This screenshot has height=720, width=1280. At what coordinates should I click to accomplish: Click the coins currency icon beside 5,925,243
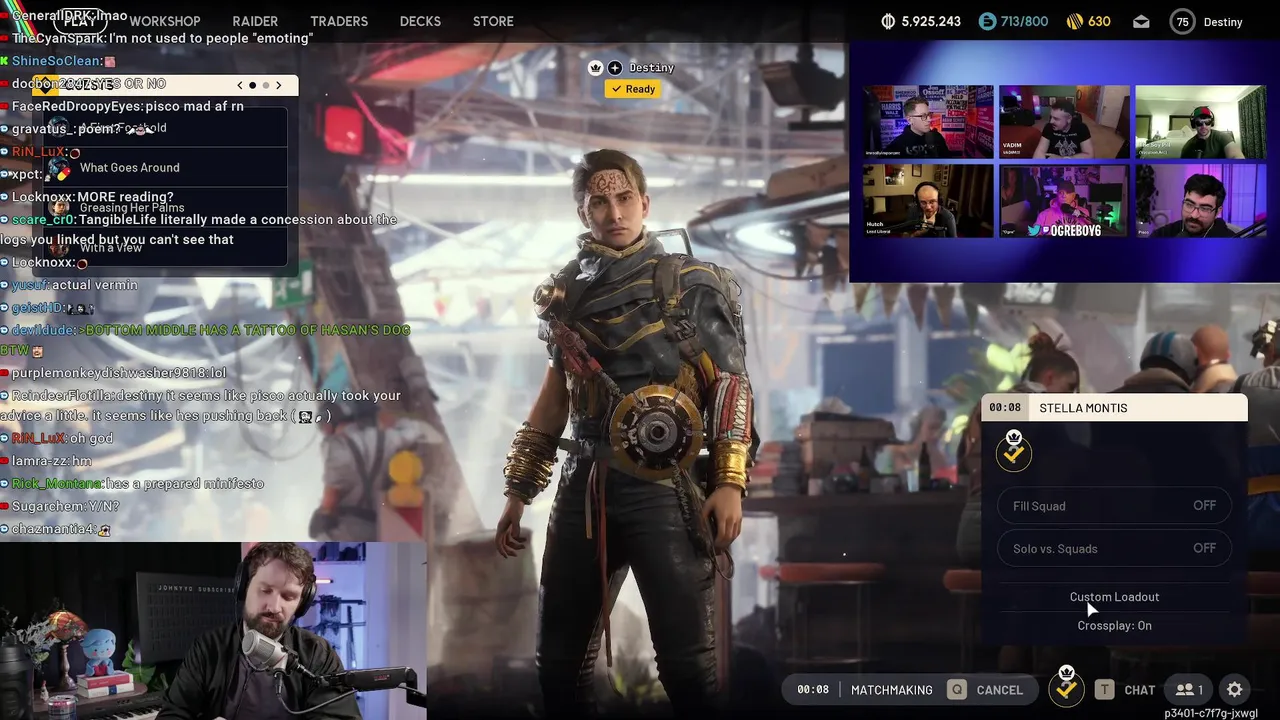(888, 21)
